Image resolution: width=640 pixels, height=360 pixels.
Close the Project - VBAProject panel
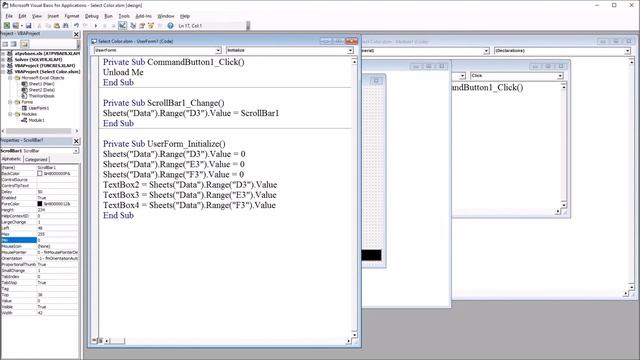point(76,35)
